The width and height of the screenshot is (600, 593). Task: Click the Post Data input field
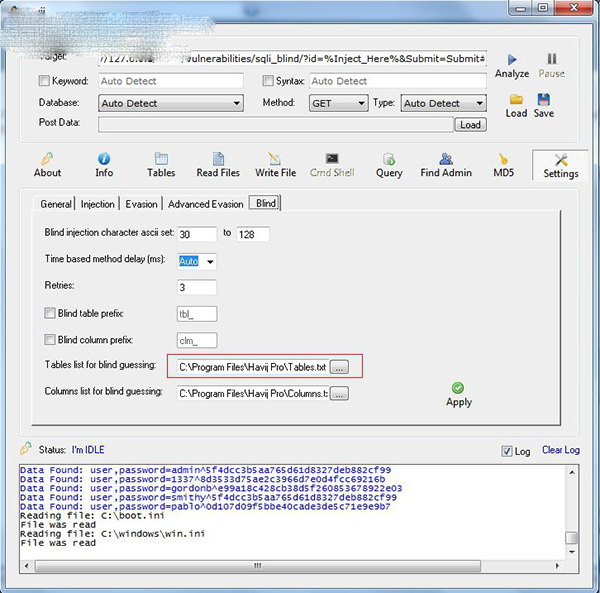[x=276, y=125]
